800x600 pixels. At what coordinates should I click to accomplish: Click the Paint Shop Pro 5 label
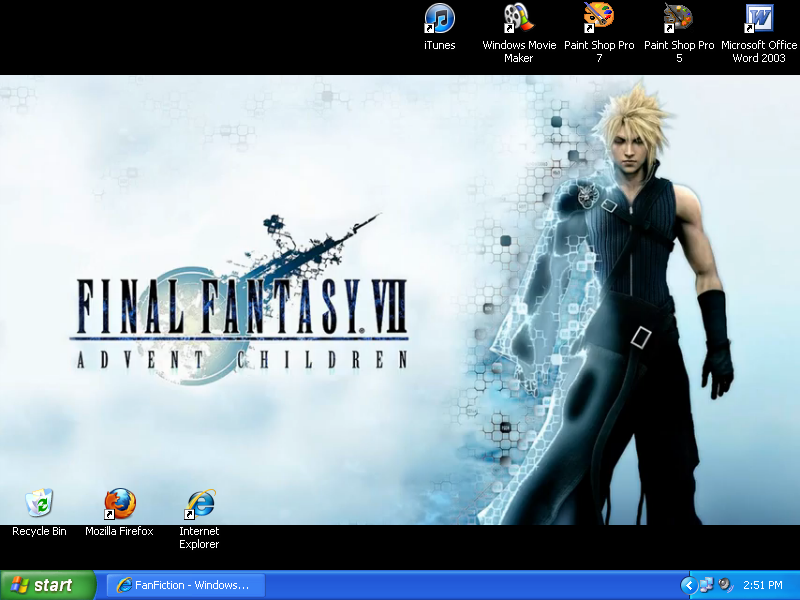point(679,52)
